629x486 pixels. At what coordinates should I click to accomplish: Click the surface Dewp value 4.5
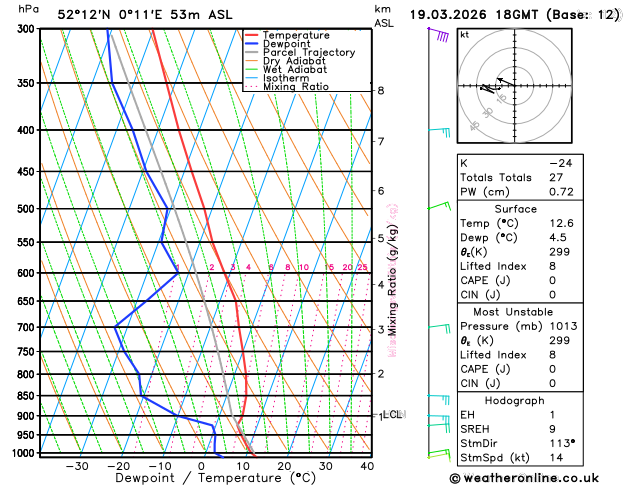tap(558, 237)
